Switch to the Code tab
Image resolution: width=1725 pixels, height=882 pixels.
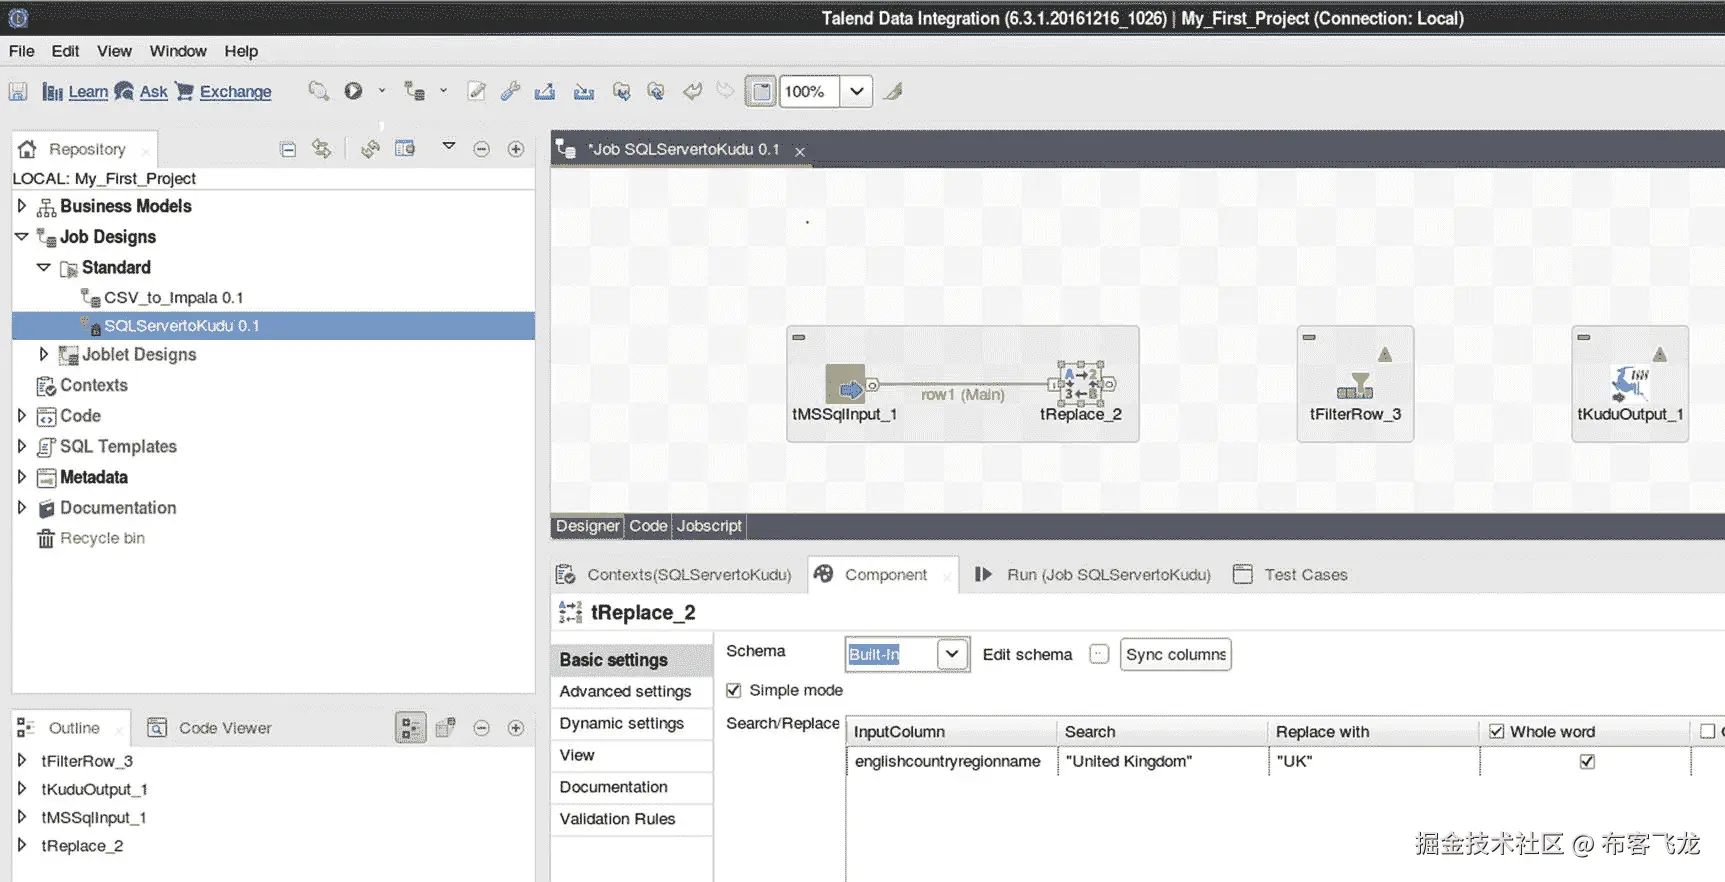coord(648,526)
